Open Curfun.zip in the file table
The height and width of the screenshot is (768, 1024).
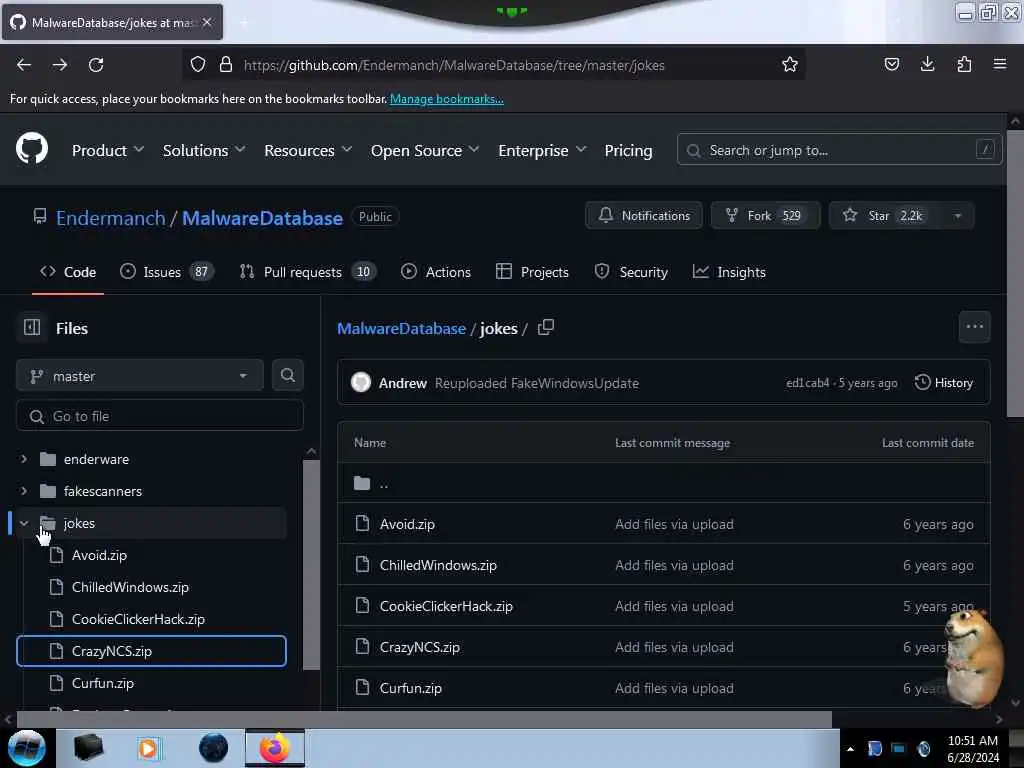[x=411, y=688]
